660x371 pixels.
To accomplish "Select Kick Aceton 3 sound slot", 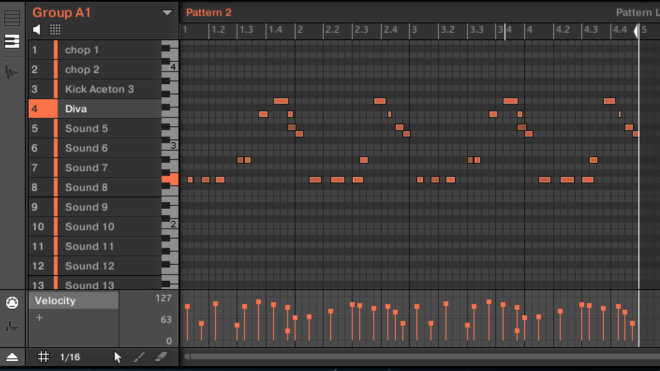I will pyautogui.click(x=95, y=89).
